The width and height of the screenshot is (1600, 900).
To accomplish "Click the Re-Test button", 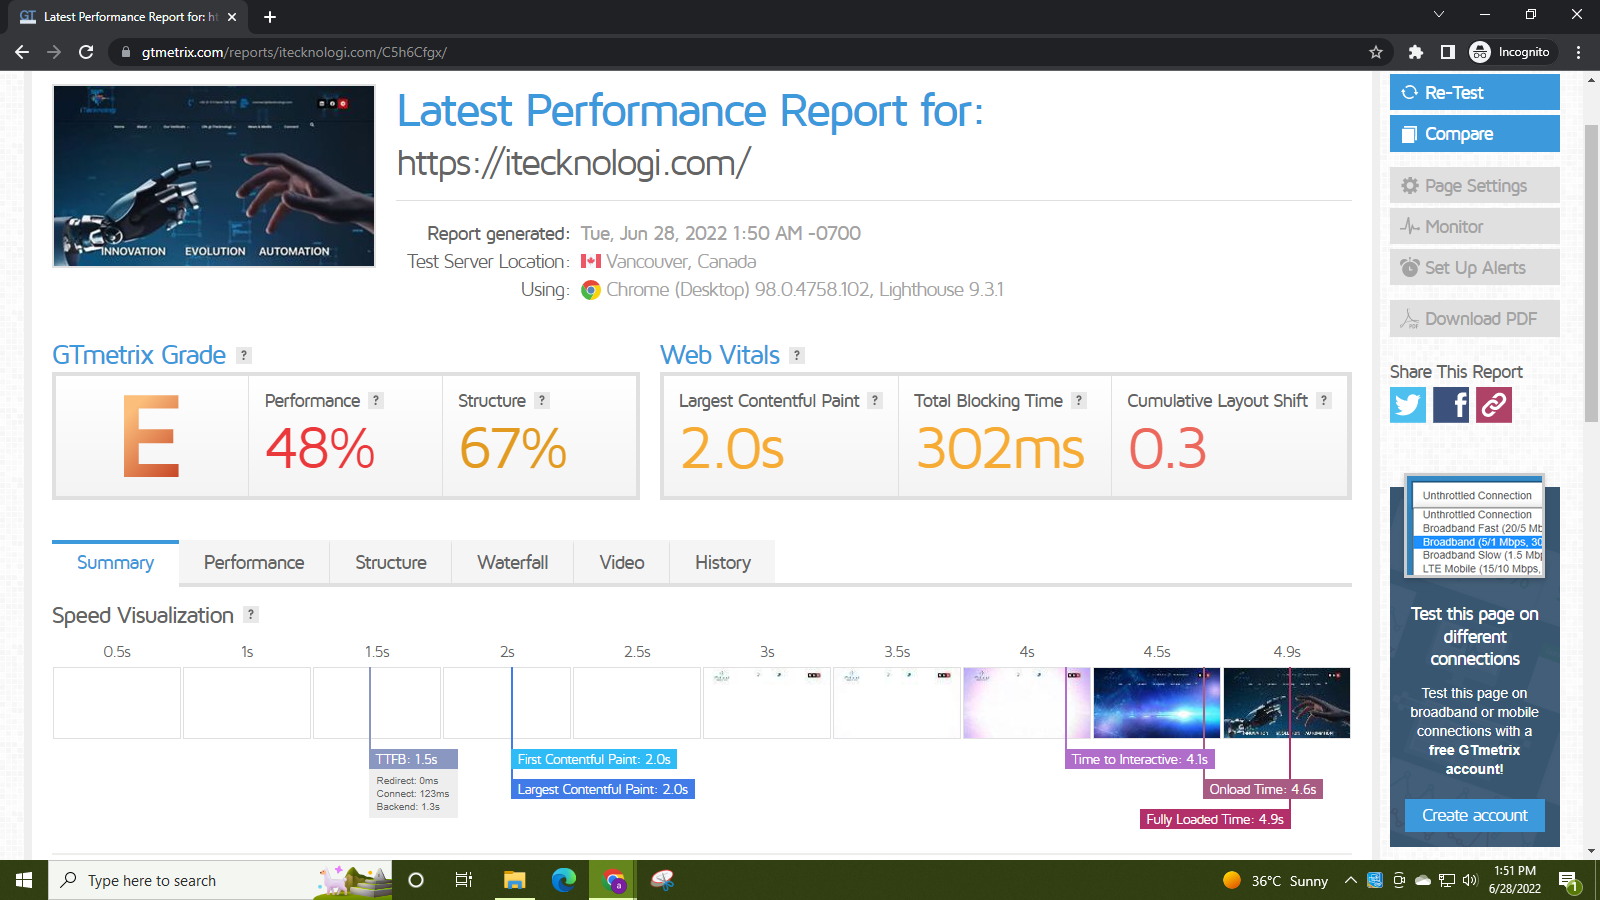I will (1474, 93).
